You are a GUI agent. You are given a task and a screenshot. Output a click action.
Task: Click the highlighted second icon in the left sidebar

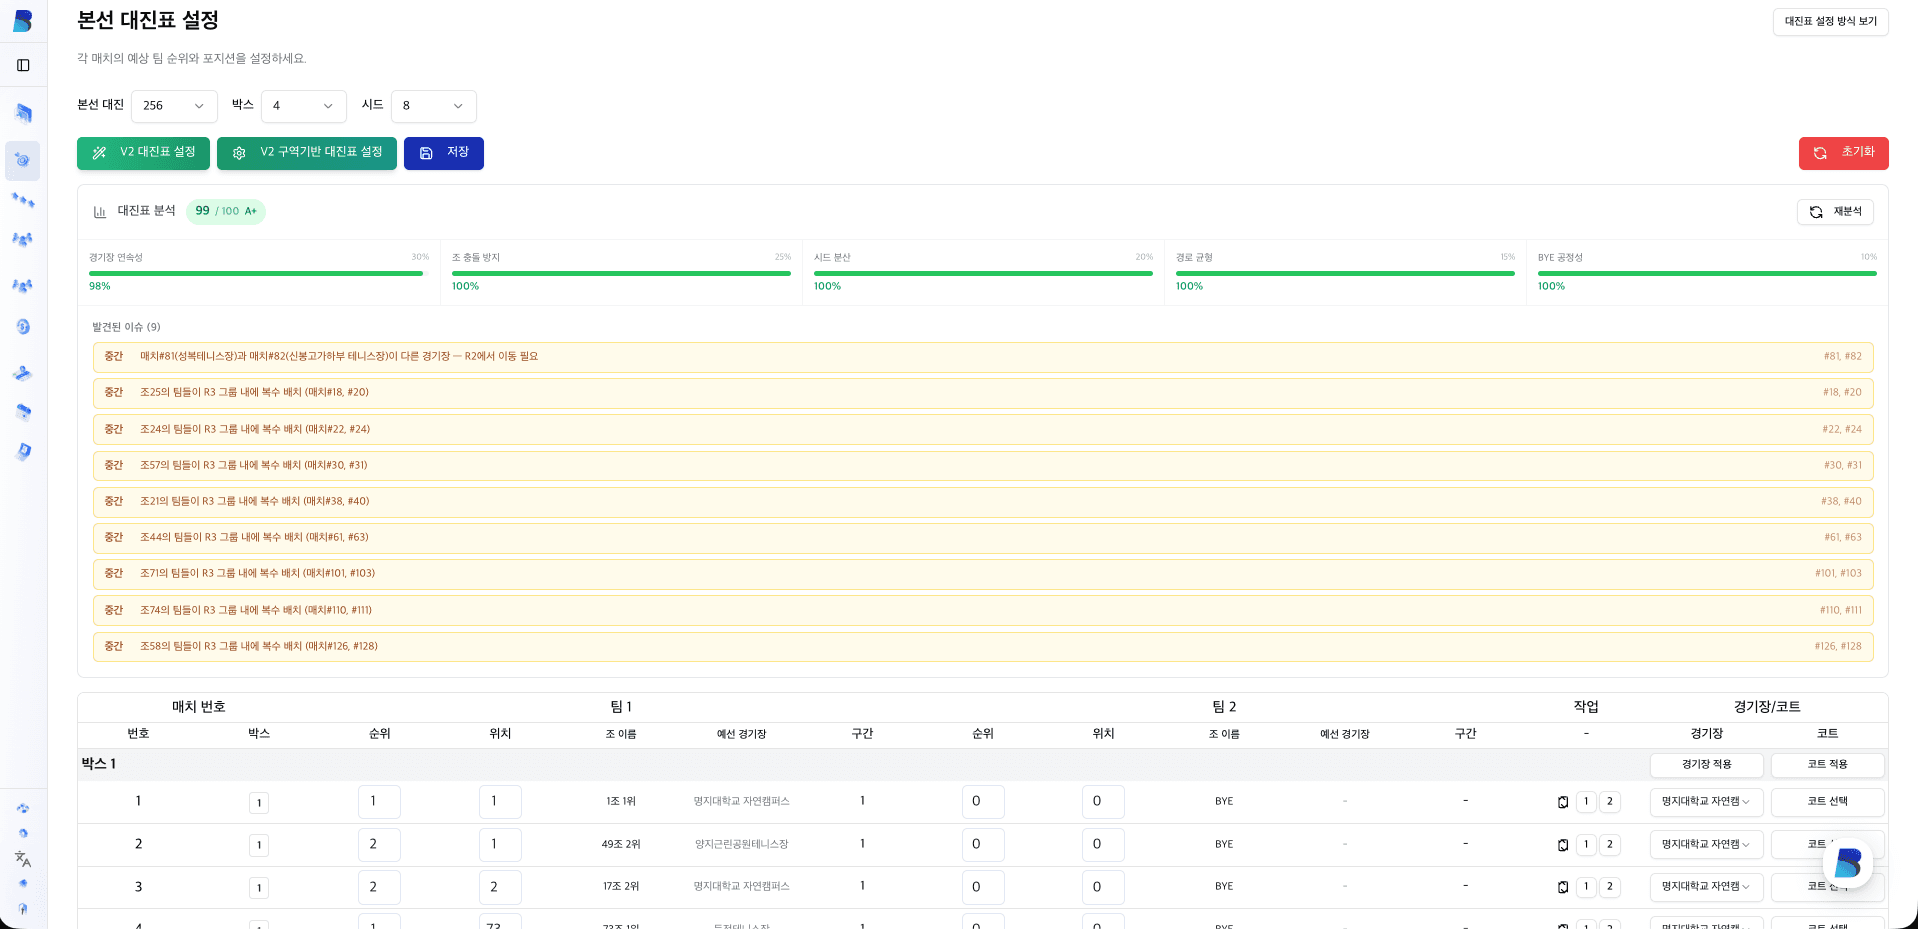click(23, 160)
